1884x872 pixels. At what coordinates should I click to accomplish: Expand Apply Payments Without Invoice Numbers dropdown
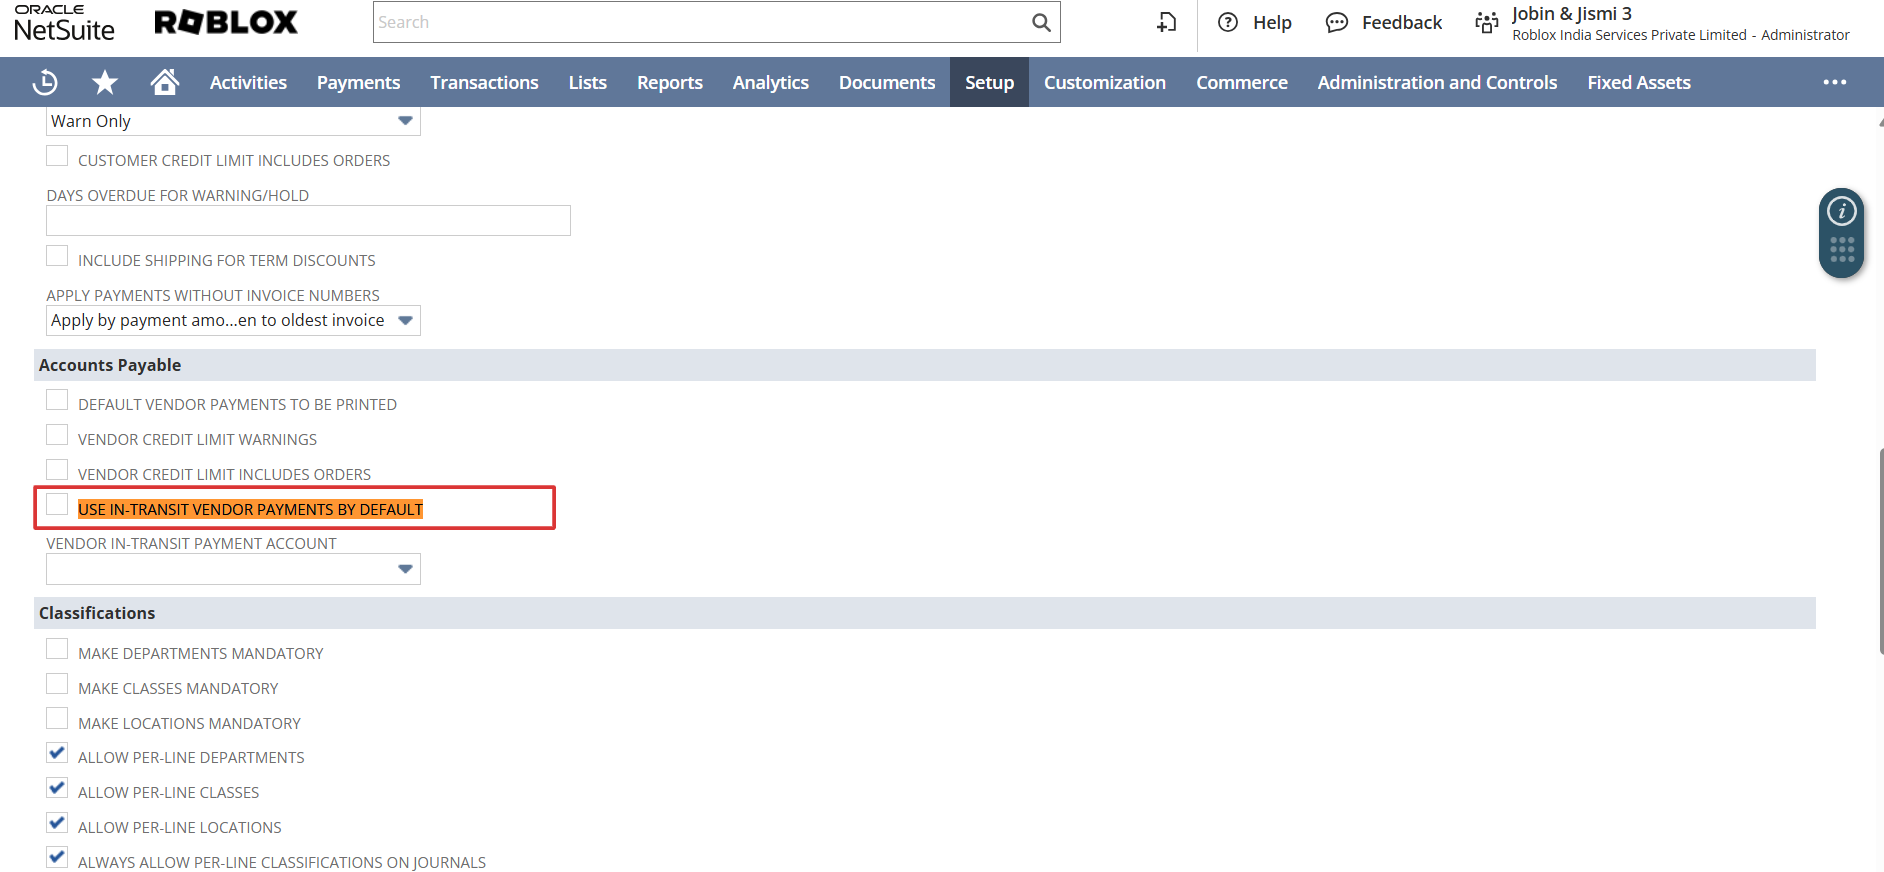pos(233,320)
